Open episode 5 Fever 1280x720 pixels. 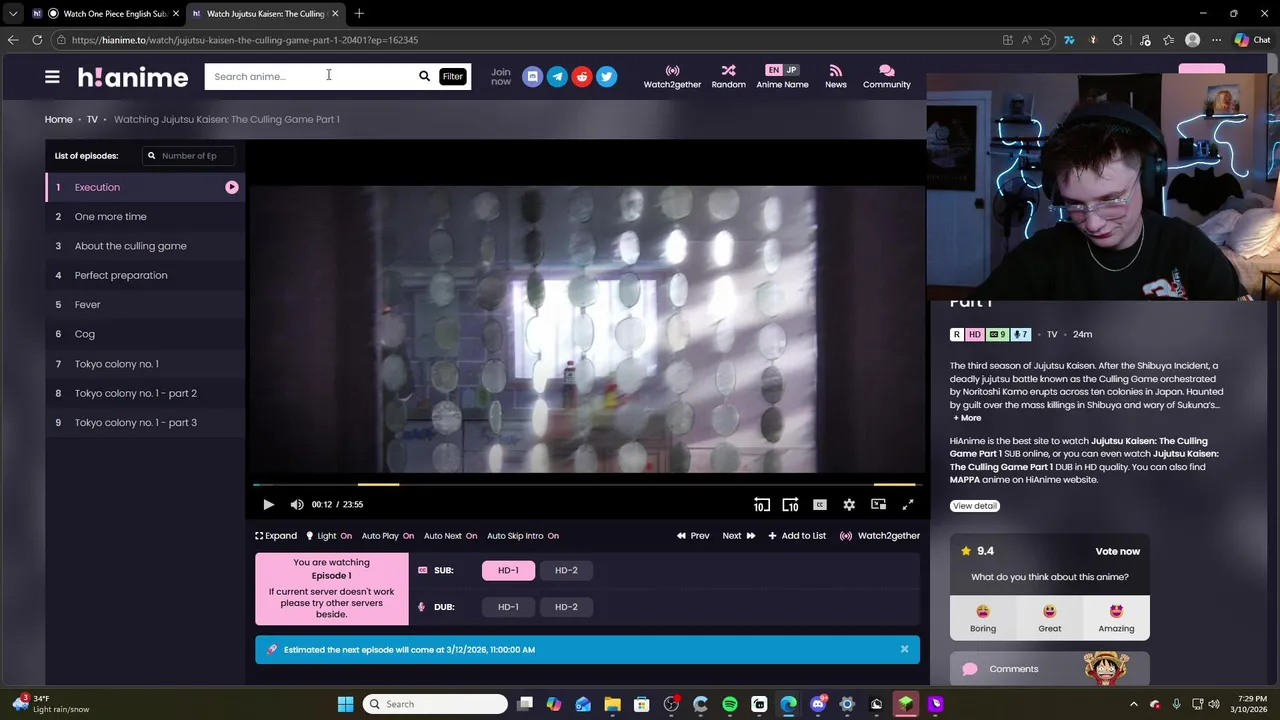[145, 305]
